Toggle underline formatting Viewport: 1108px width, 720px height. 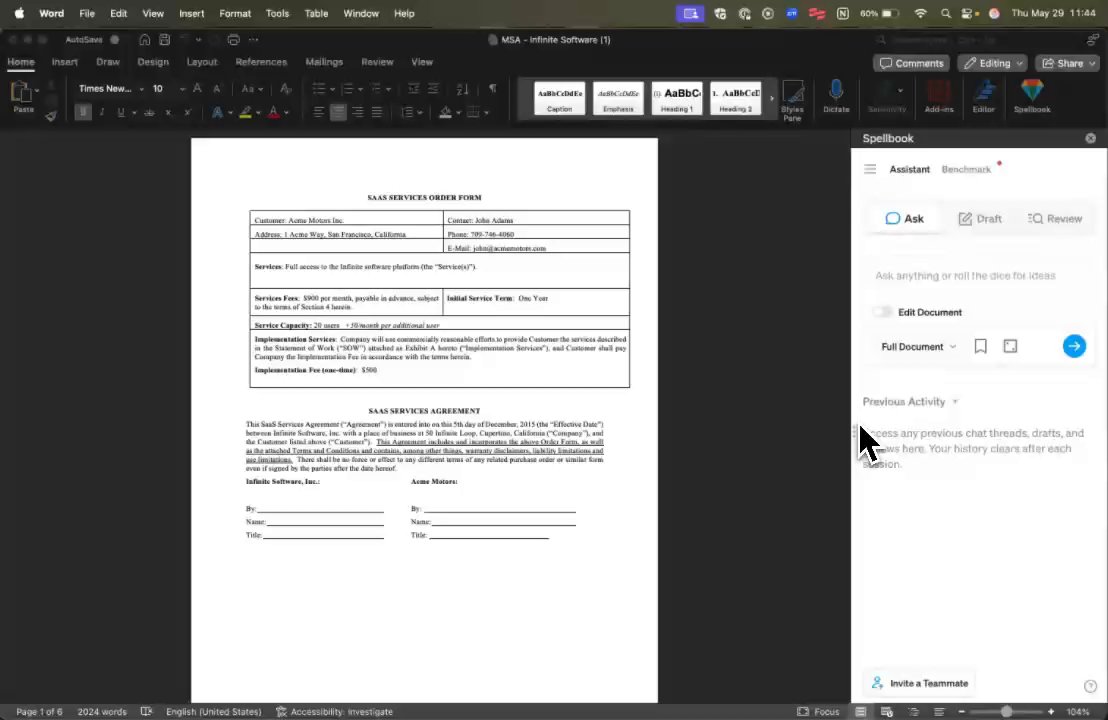pos(121,112)
